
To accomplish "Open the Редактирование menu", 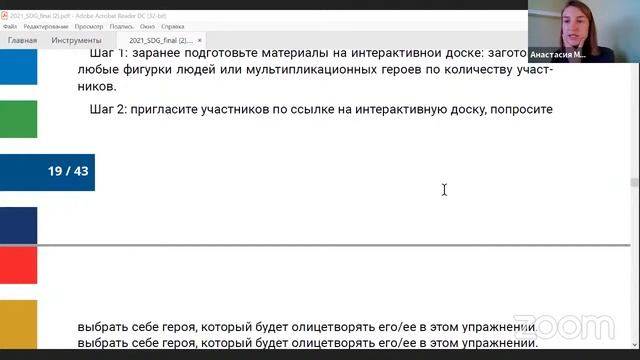I will pos(46,27).
